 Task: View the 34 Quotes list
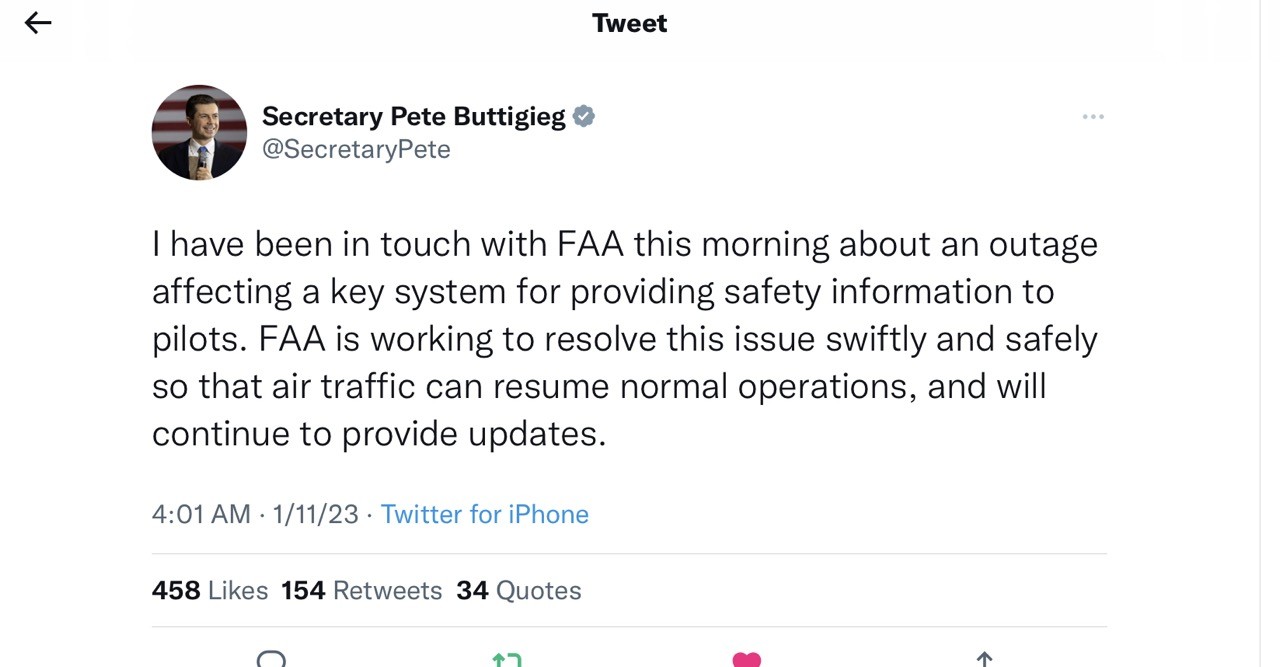click(x=518, y=591)
